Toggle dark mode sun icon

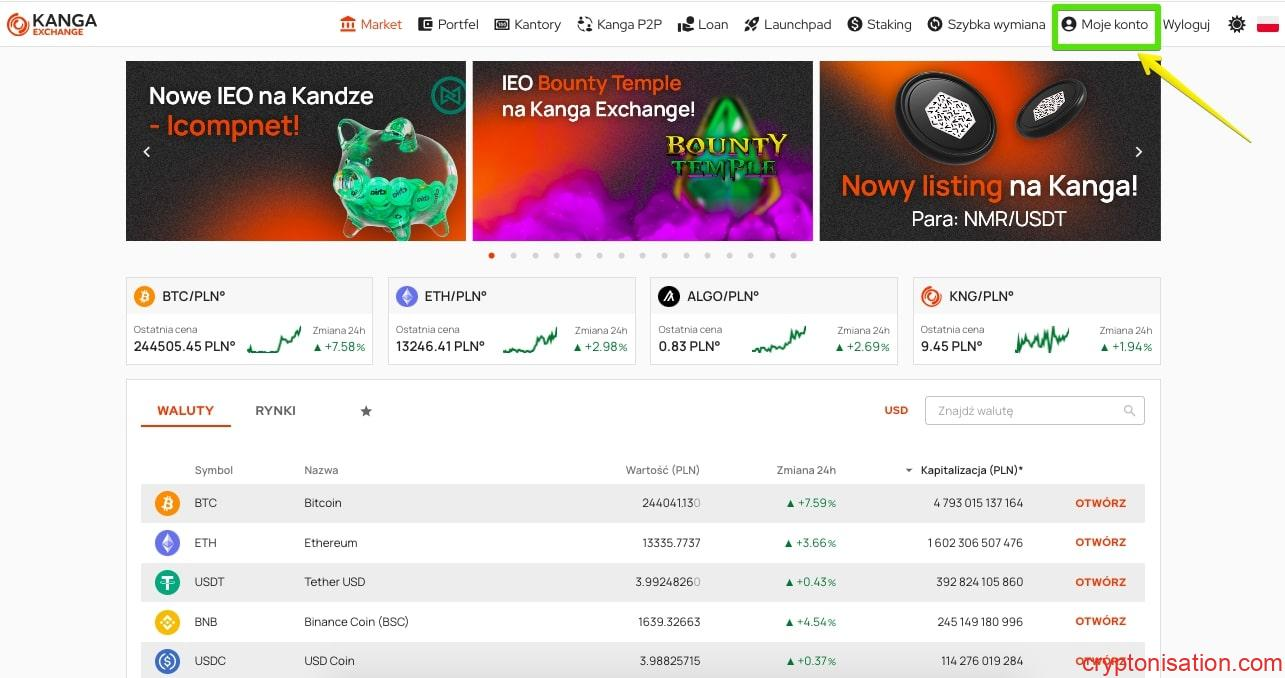point(1237,24)
